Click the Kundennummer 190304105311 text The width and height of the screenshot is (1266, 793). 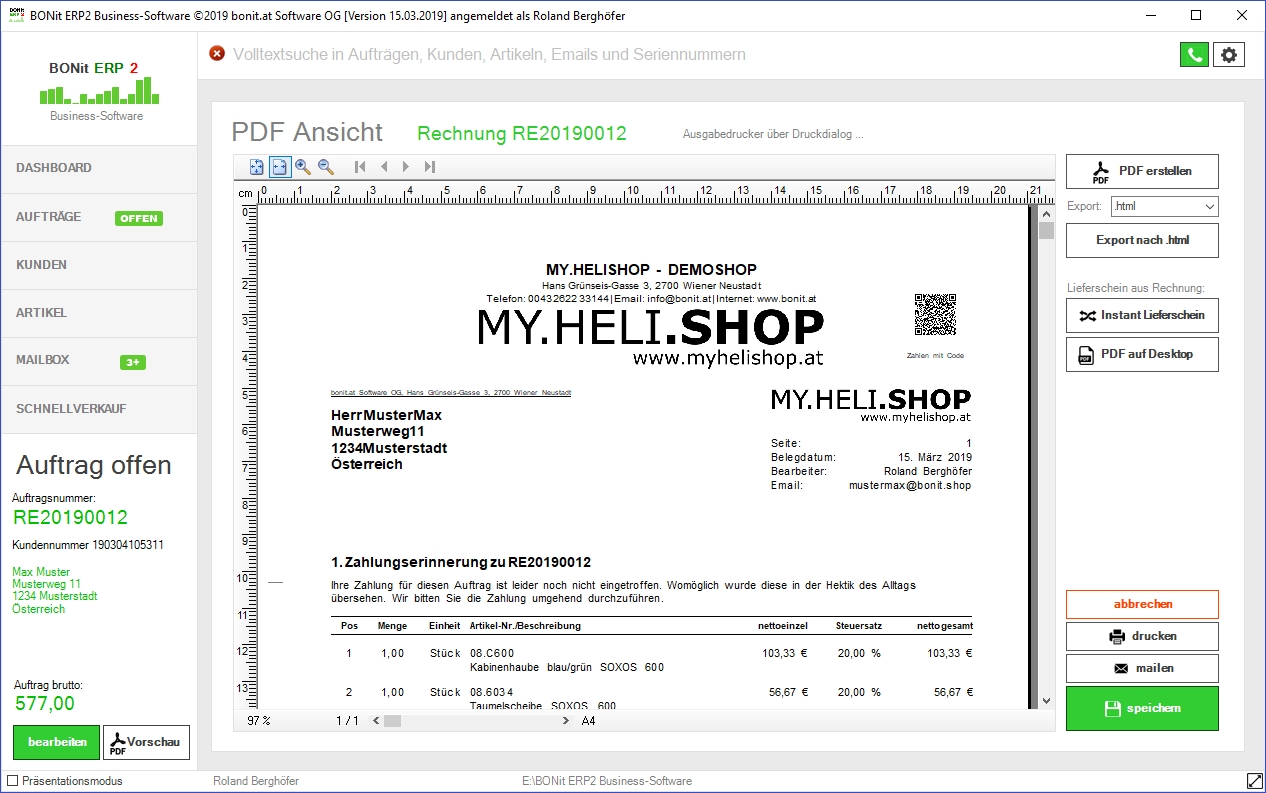pos(88,545)
